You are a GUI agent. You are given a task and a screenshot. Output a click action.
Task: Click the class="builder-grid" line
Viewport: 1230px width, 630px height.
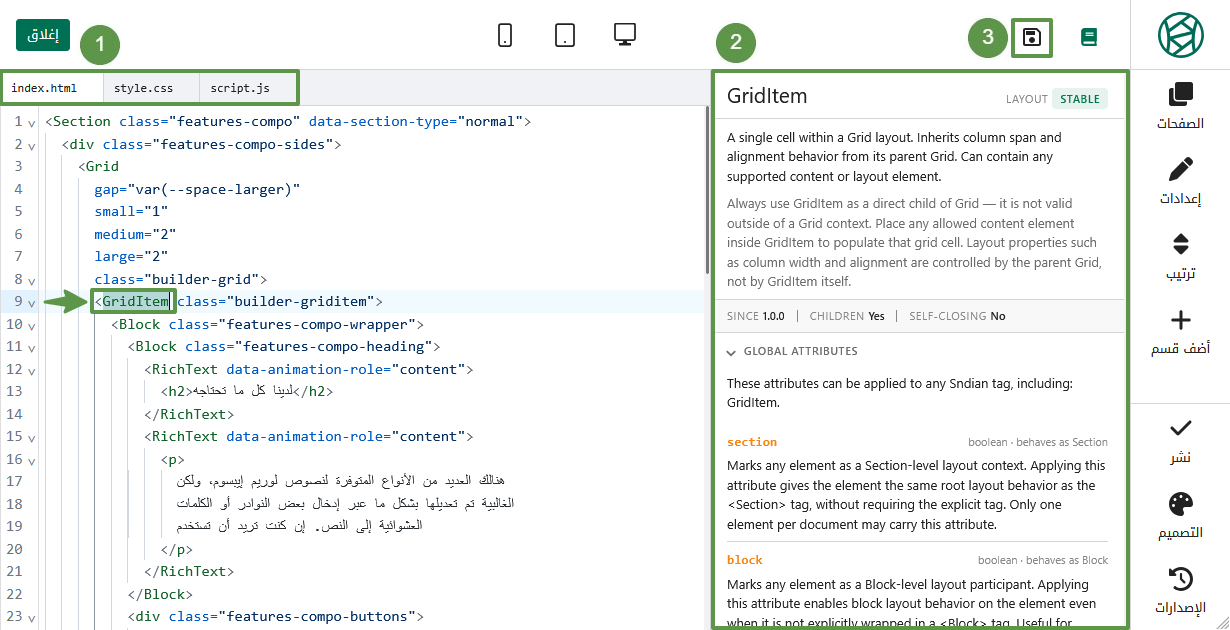(x=181, y=279)
